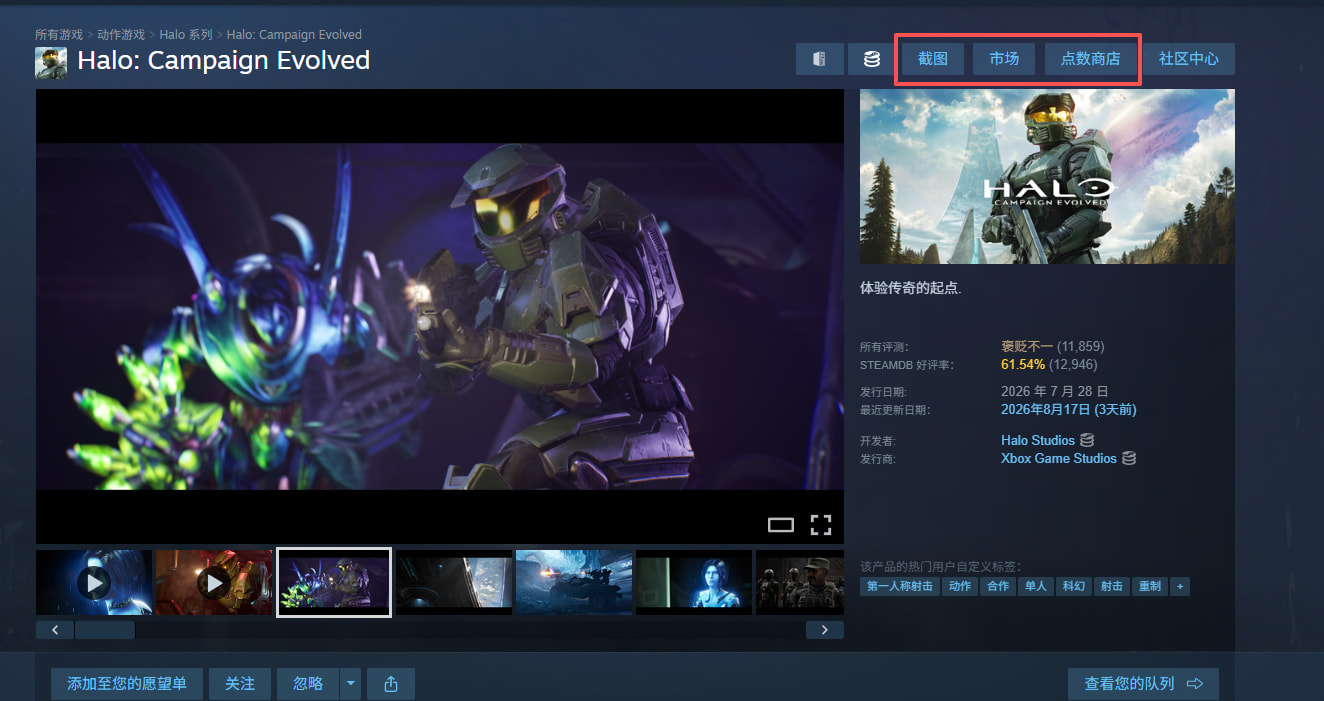The width and height of the screenshot is (1324, 701).
Task: Play the first trailer thumbnail with the ring
Action: [94, 582]
